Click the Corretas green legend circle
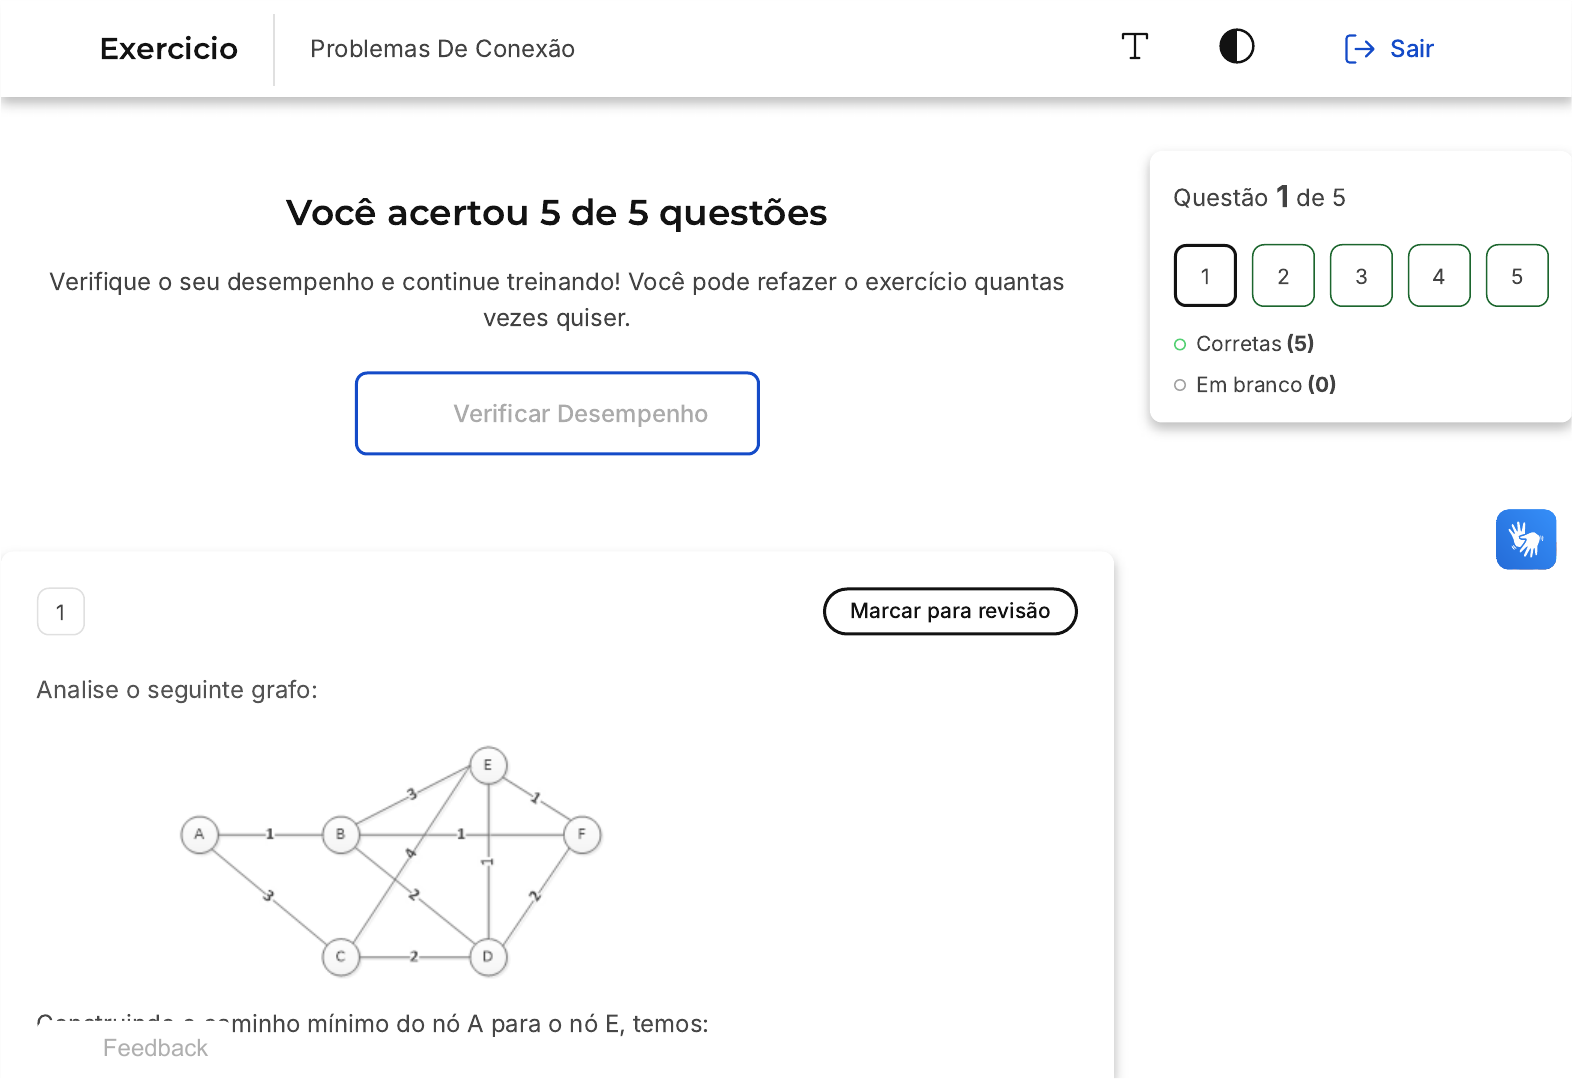Screen dimensions: 1572x1079 coord(1180,345)
